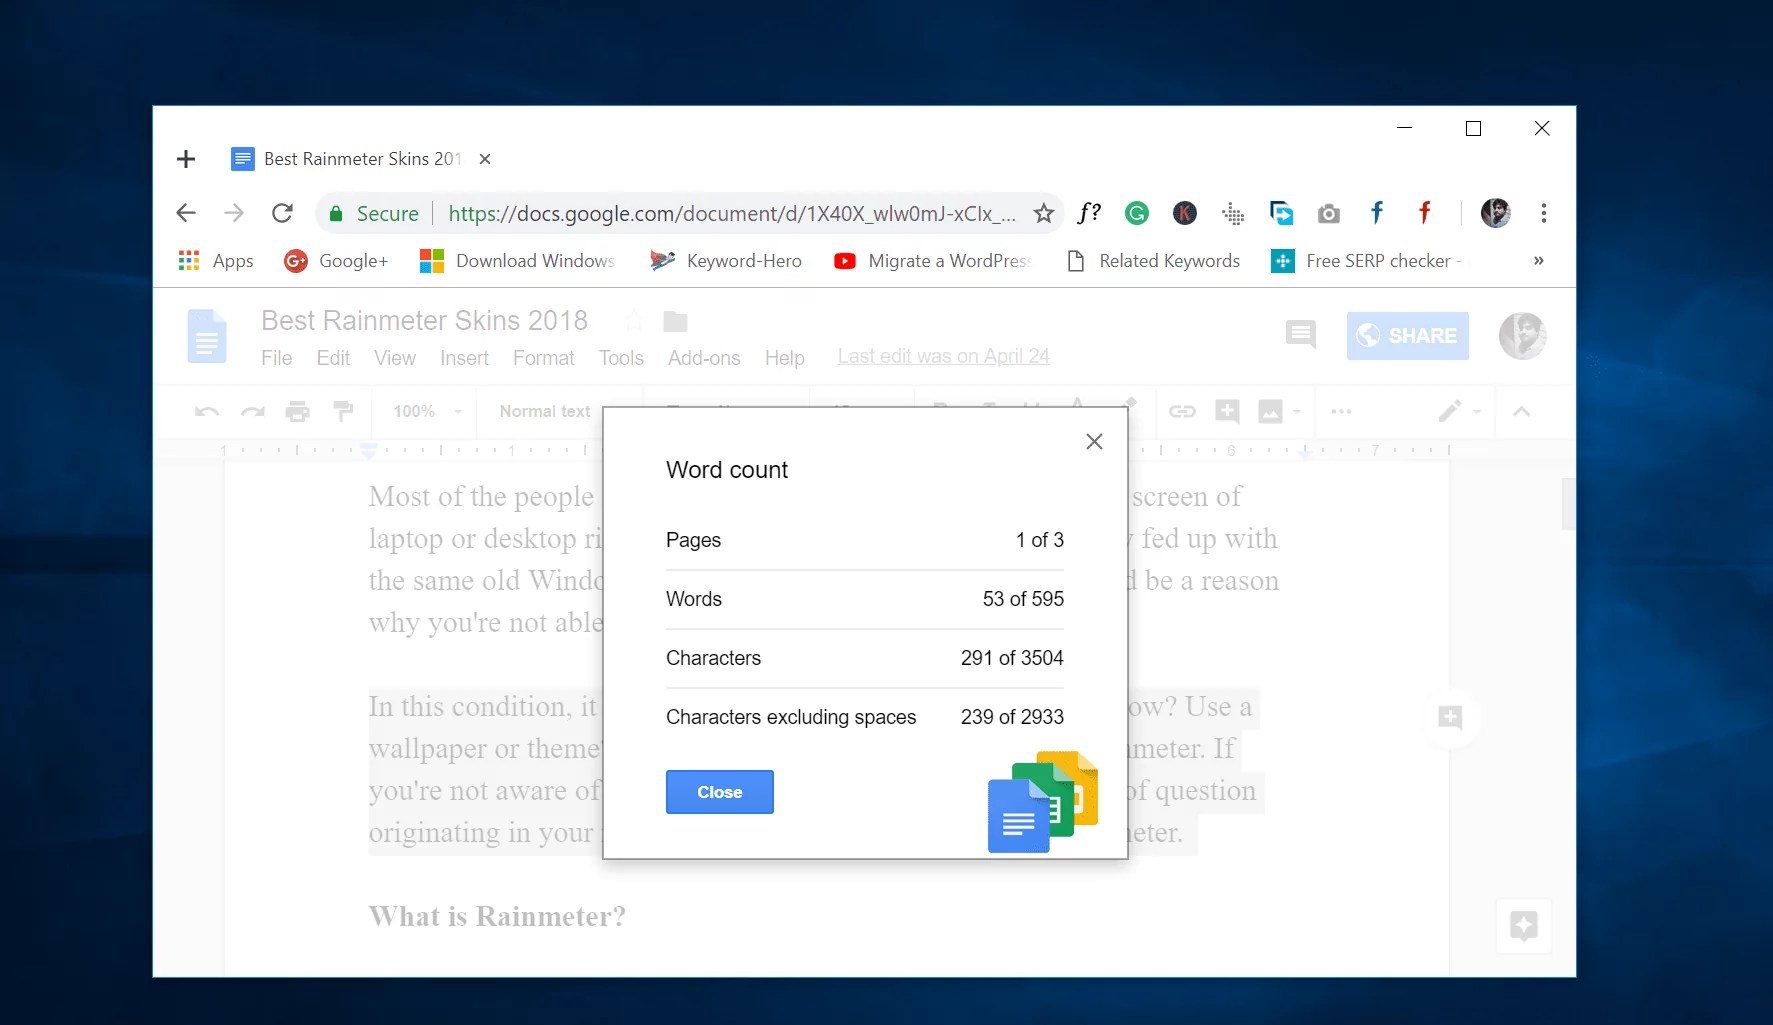Click the document title Best Rainmeter Skins 2018
This screenshot has width=1773, height=1025.
[424, 320]
